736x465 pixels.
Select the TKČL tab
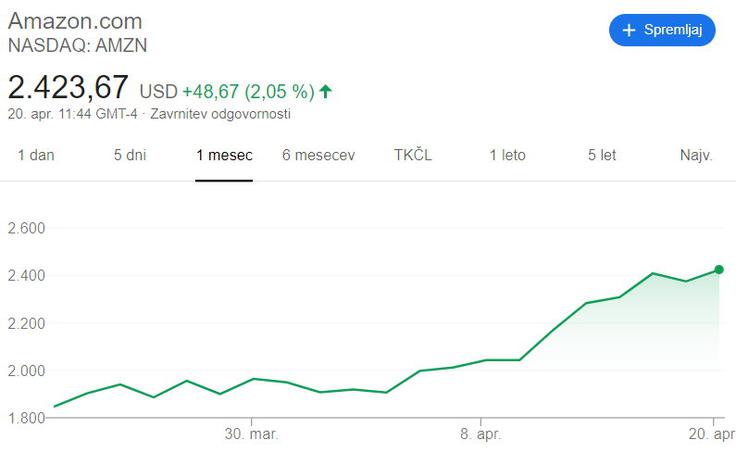coord(413,154)
